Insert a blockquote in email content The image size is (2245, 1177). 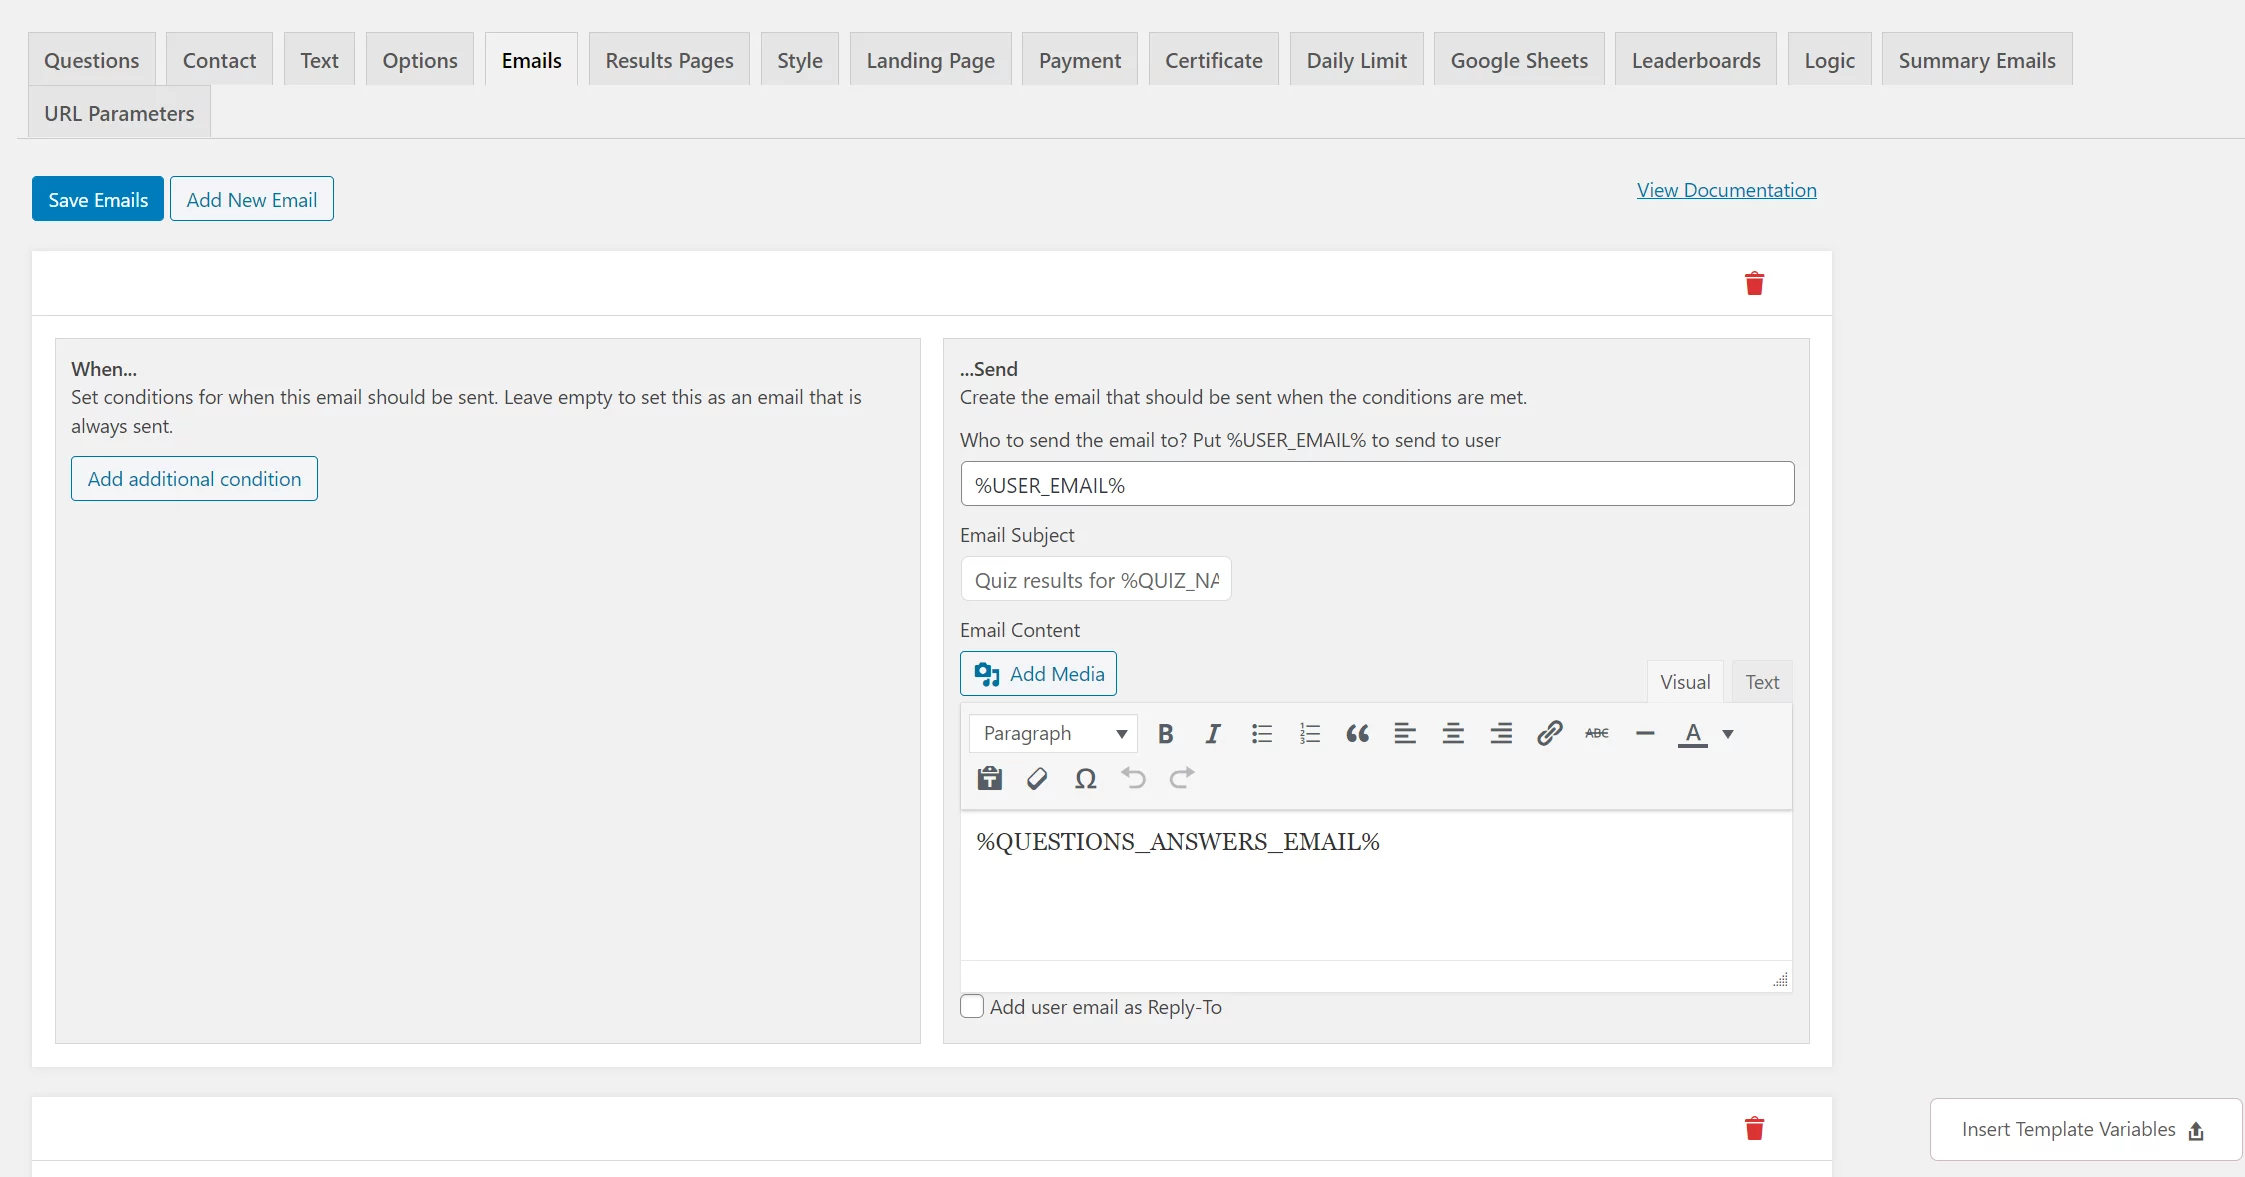click(1357, 733)
